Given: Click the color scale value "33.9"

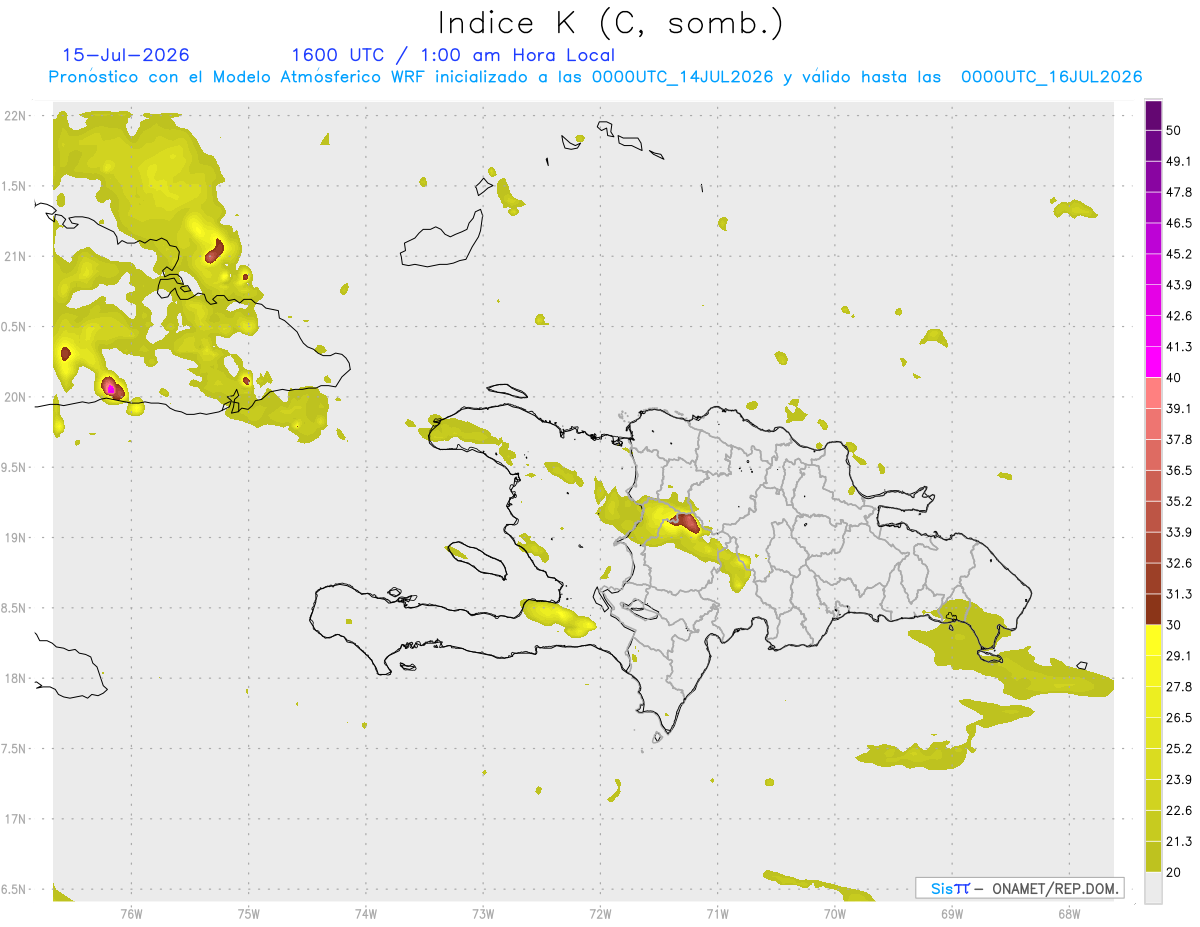Looking at the screenshot, I should point(1179,532).
